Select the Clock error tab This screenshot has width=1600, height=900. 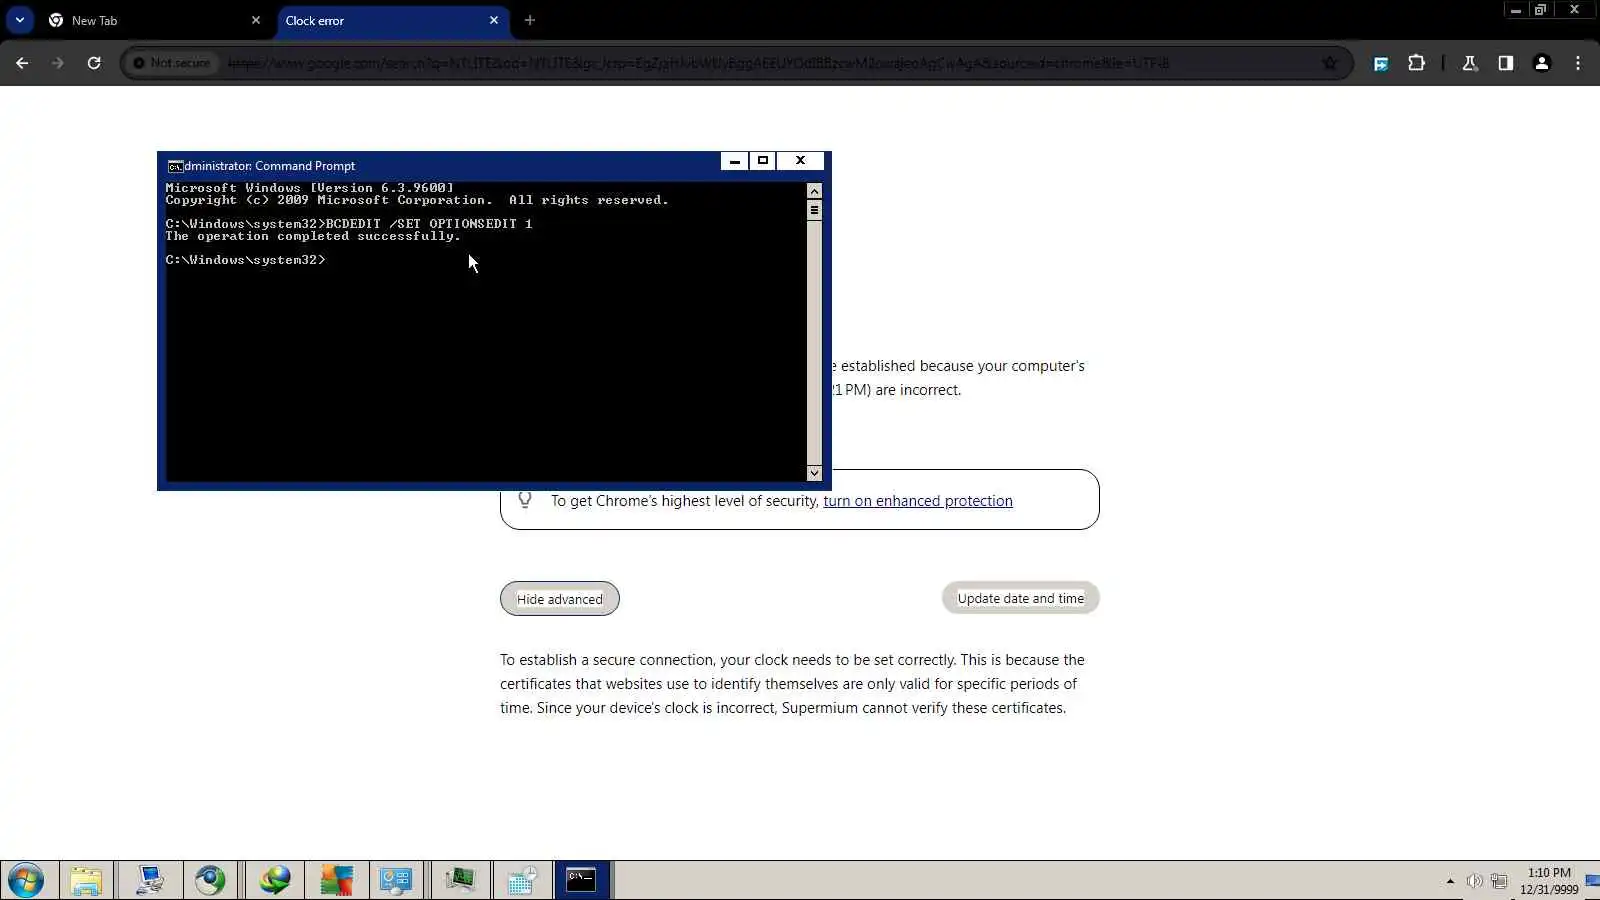click(x=393, y=20)
